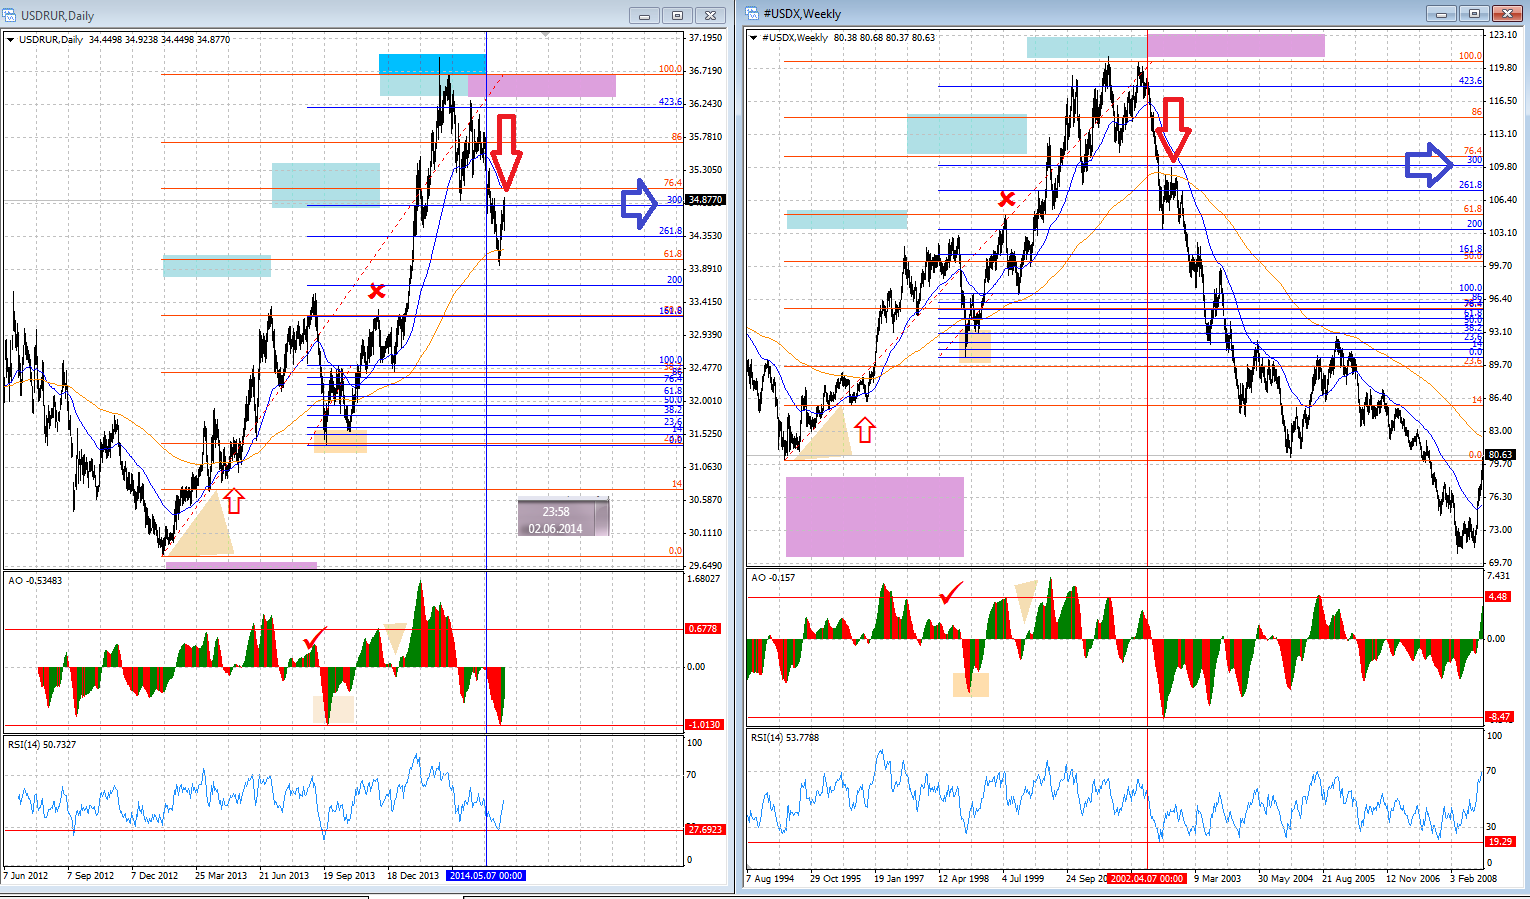Click the 18 Dec 2013 date on time axis
The width and height of the screenshot is (1530, 899).
[413, 876]
